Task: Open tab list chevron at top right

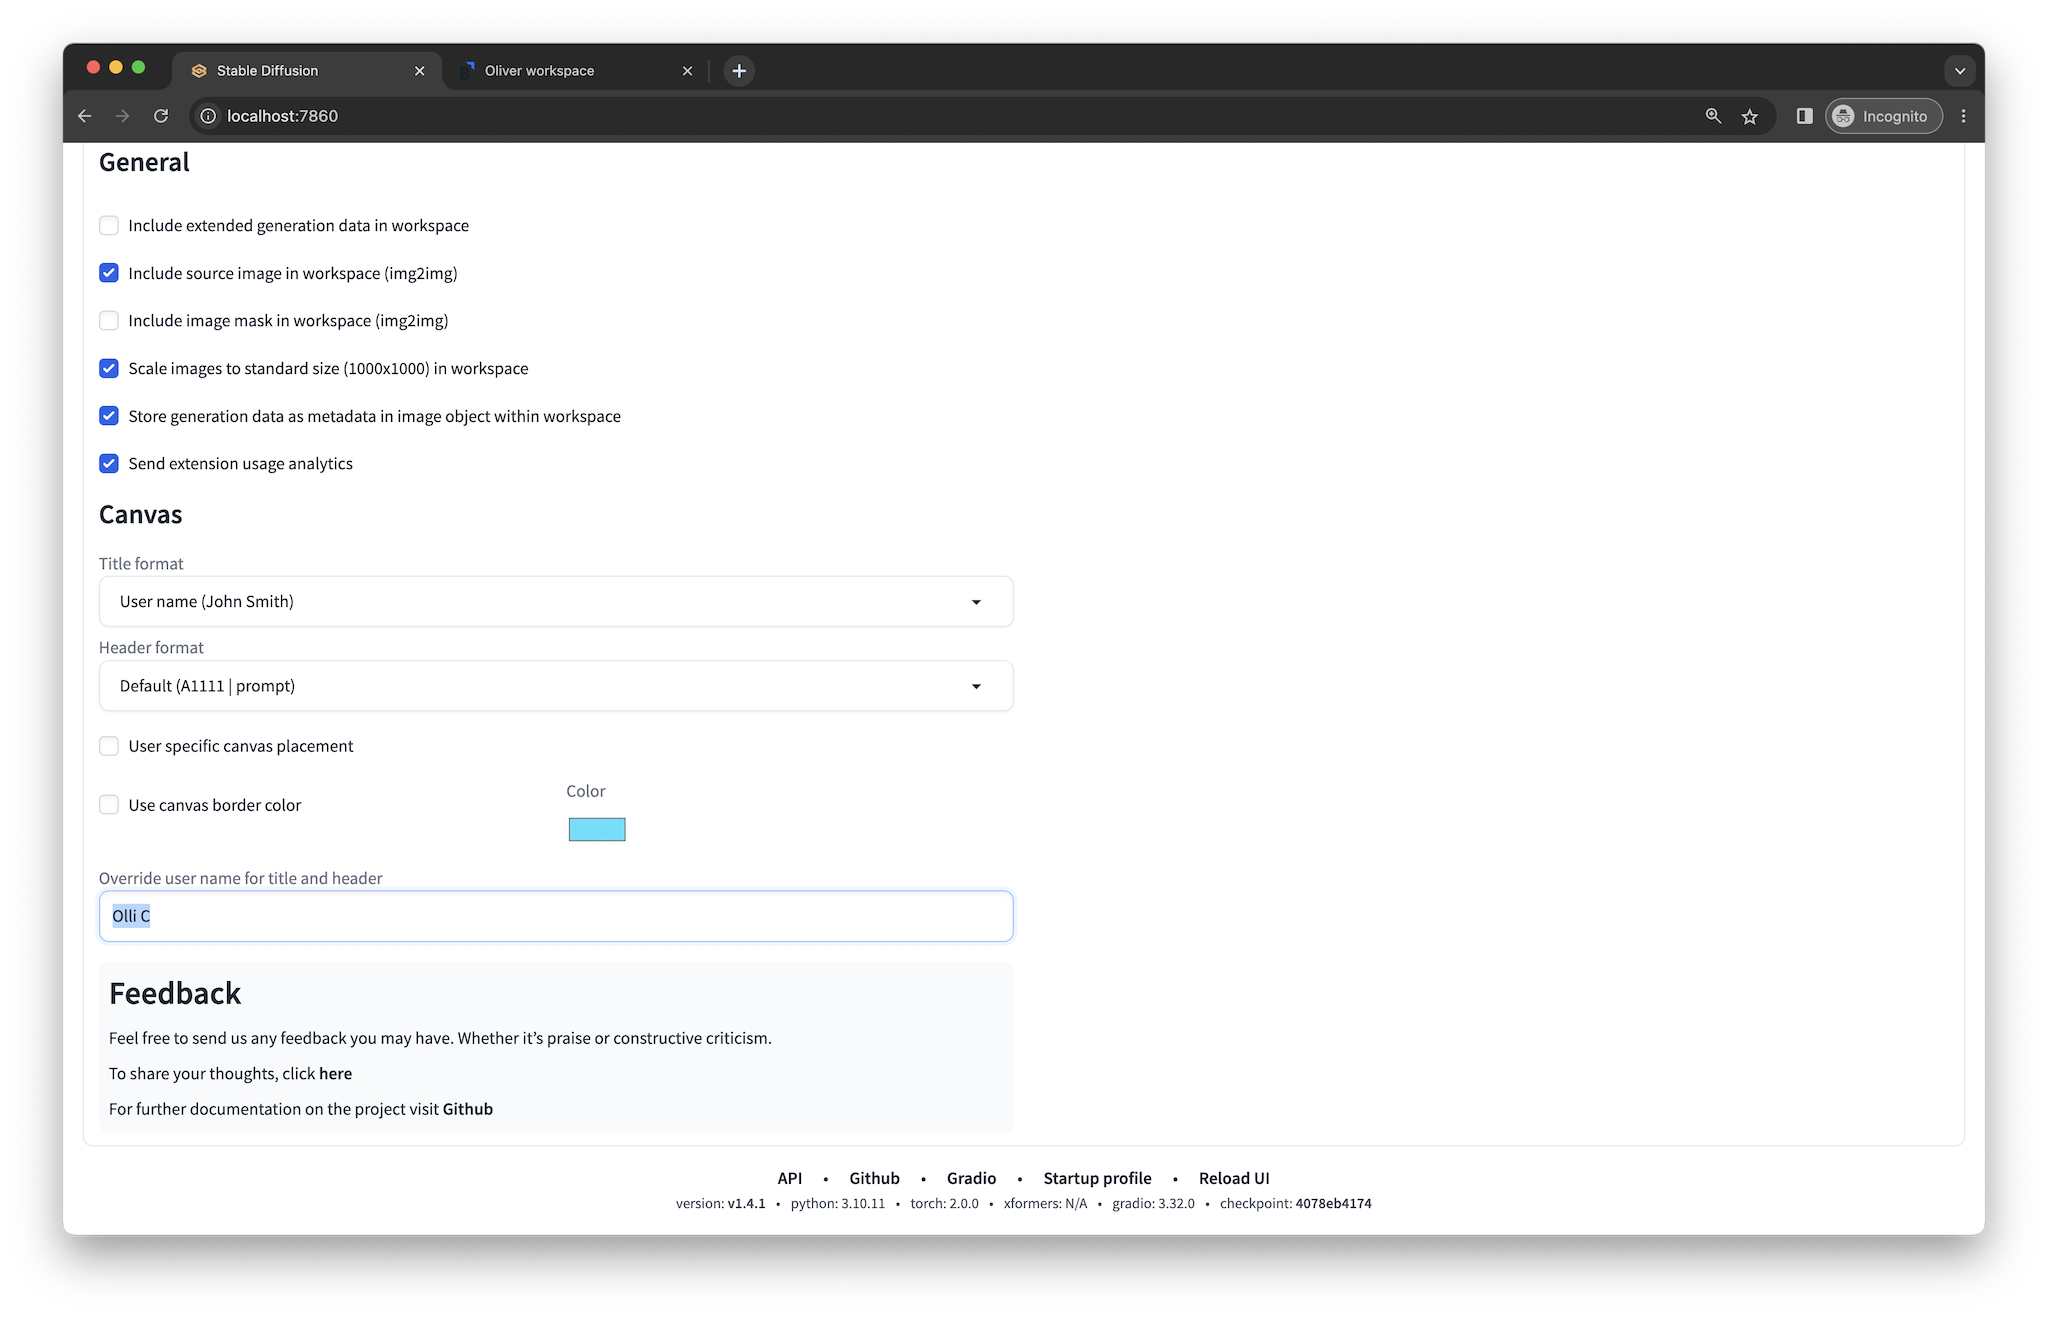Action: pyautogui.click(x=1959, y=70)
